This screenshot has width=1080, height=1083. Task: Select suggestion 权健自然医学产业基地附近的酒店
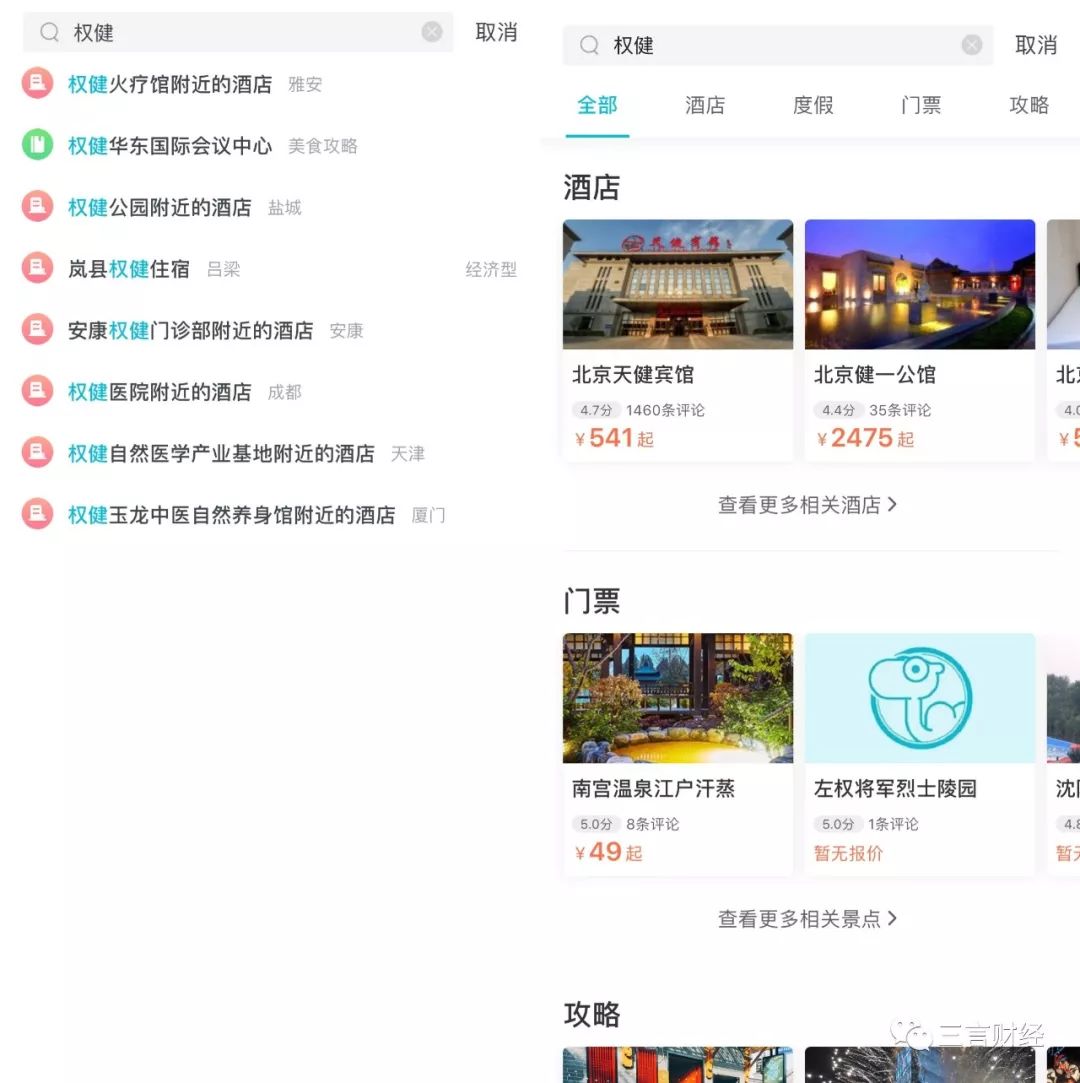[x=221, y=453]
